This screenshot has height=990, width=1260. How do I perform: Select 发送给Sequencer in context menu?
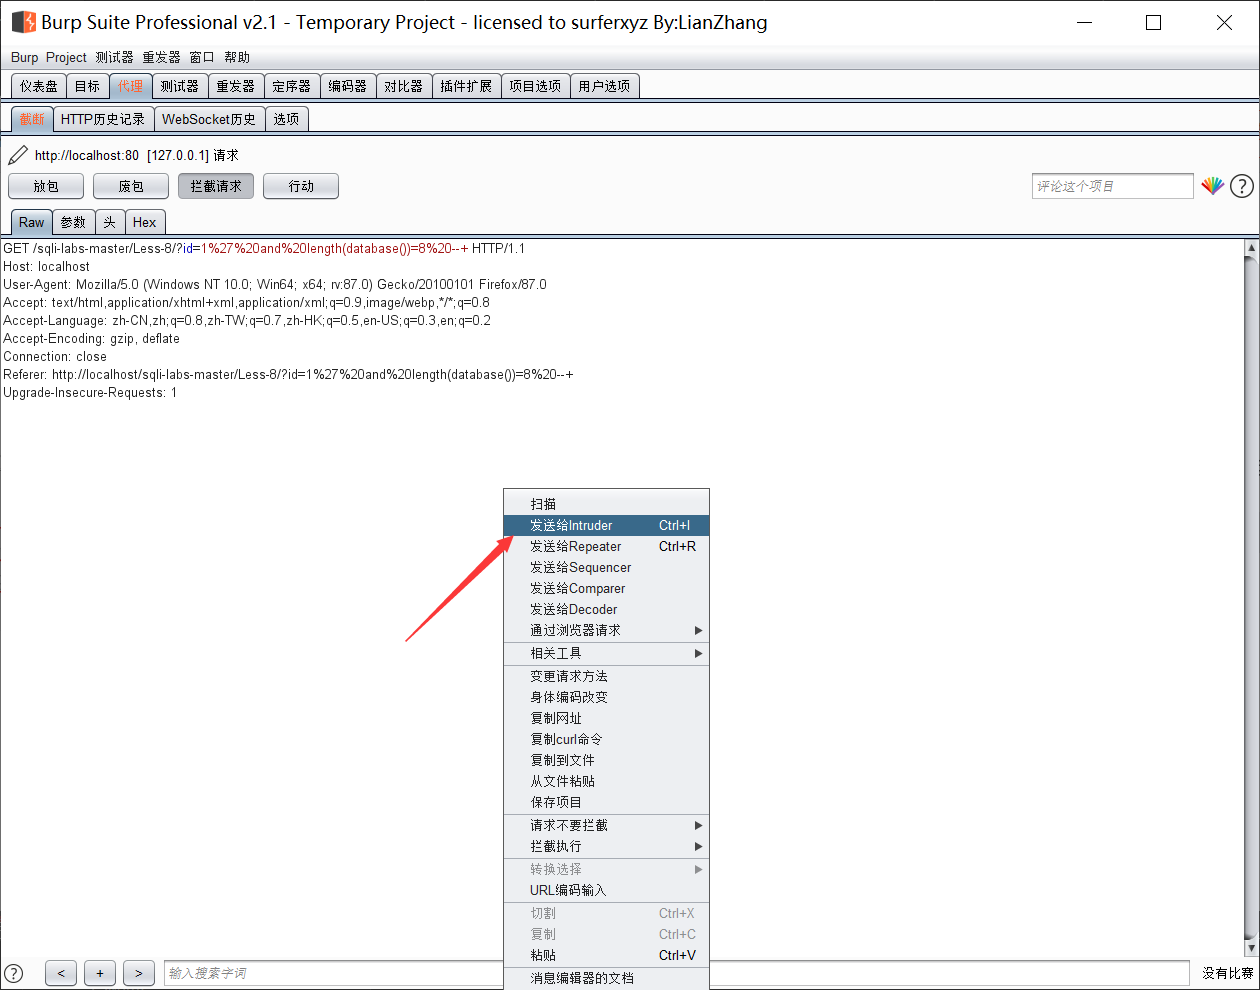(606, 567)
